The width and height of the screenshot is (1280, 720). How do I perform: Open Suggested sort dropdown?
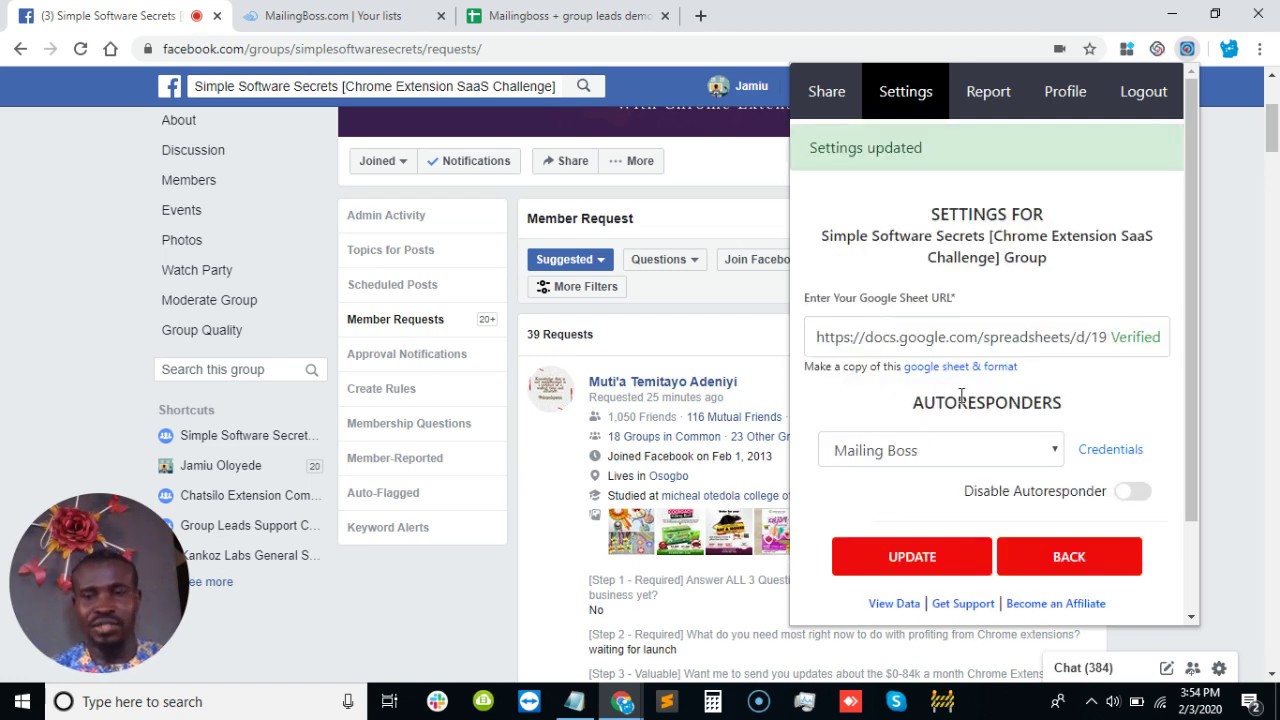coord(570,259)
